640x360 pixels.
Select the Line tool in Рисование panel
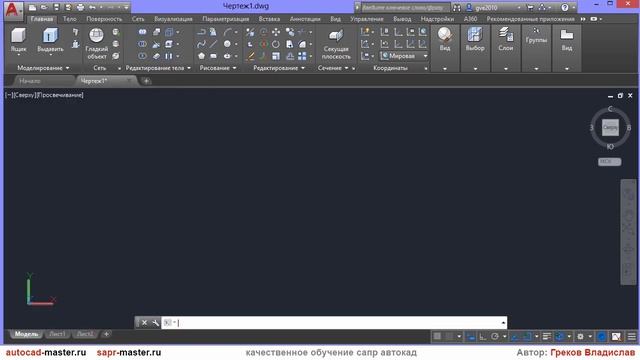tap(213, 44)
